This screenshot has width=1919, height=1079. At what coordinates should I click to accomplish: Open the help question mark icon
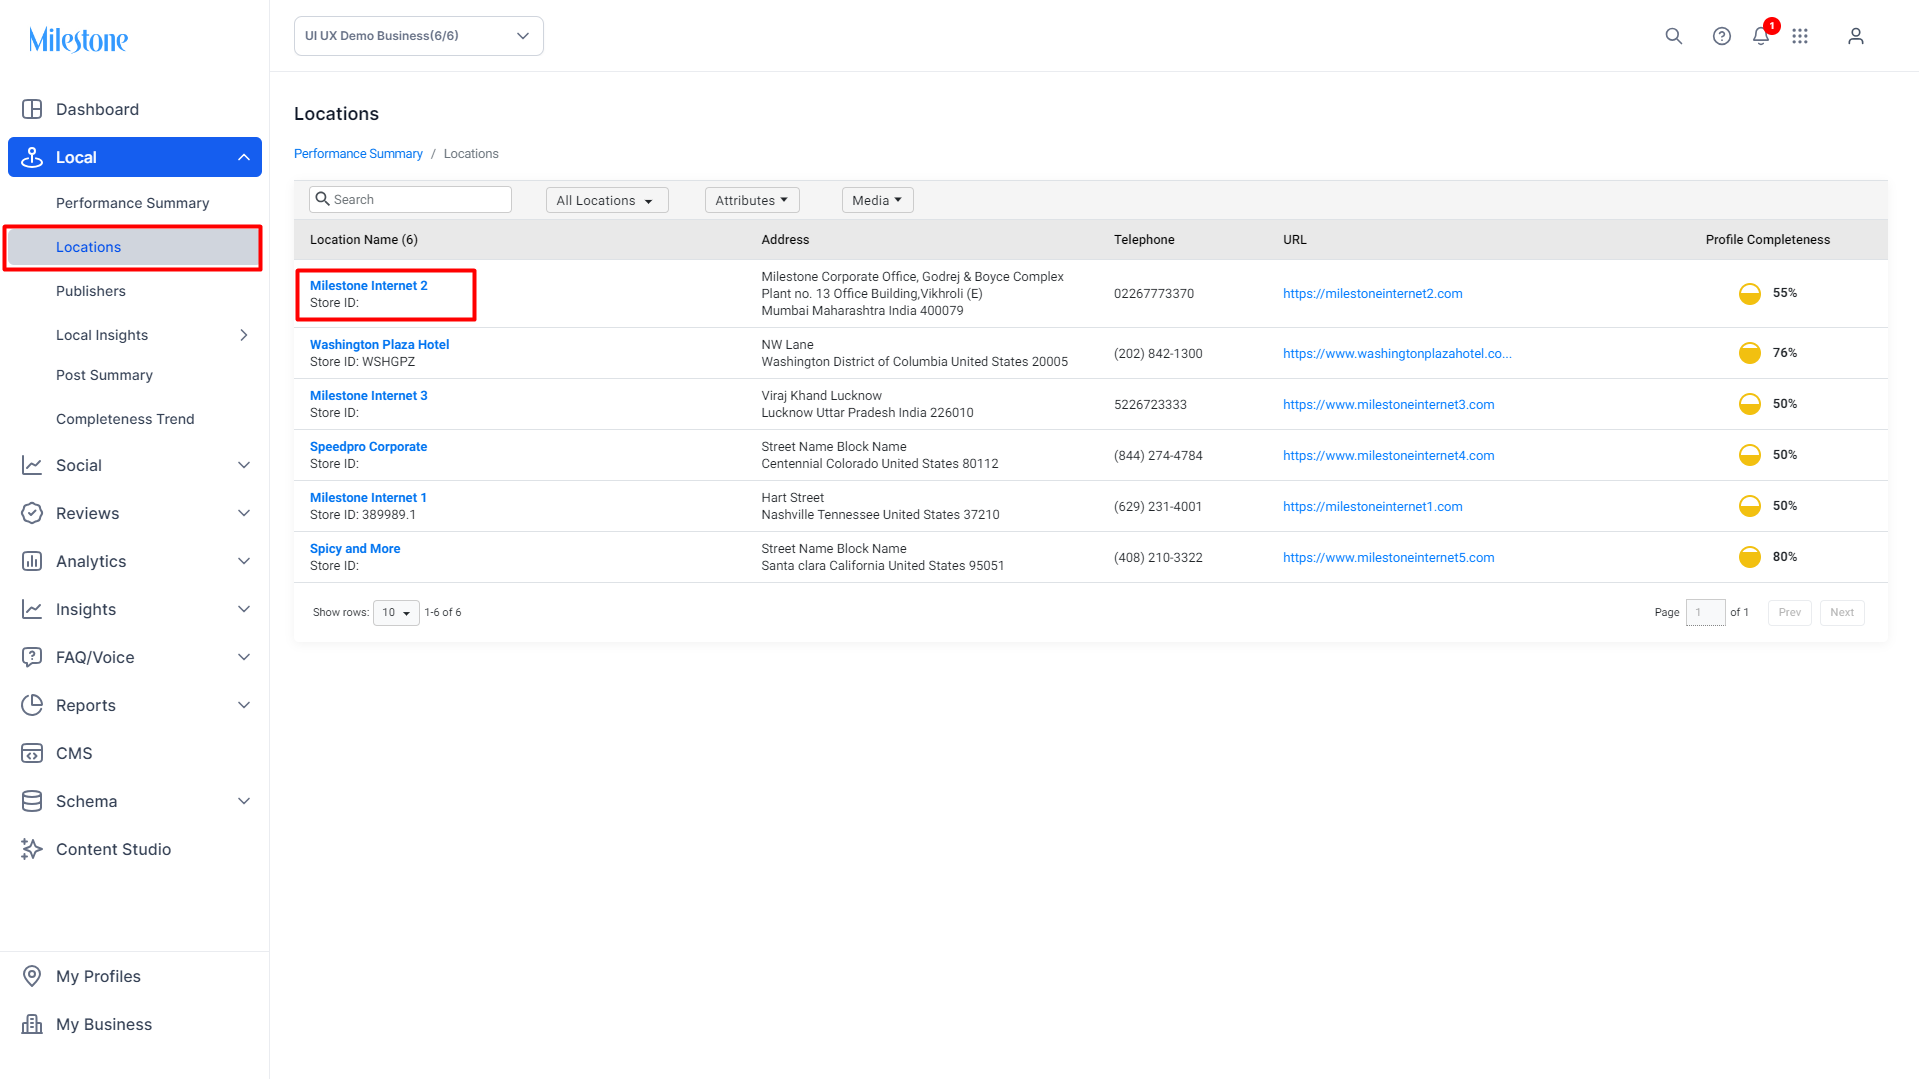point(1721,36)
